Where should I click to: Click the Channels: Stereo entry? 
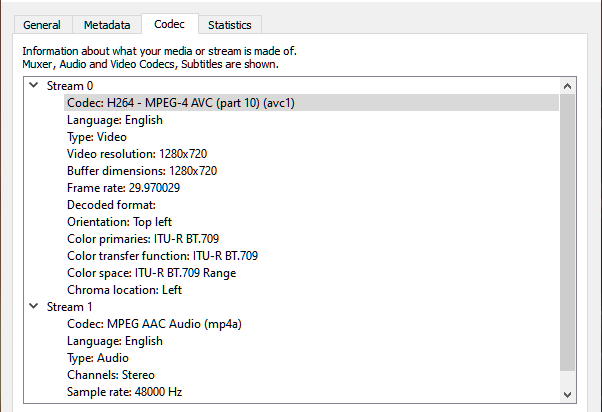coord(110,375)
